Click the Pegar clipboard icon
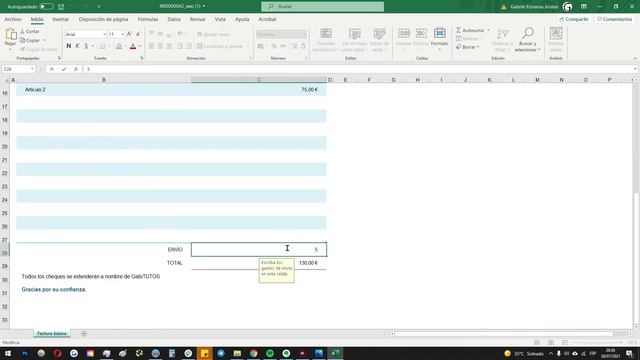 tap(10, 35)
